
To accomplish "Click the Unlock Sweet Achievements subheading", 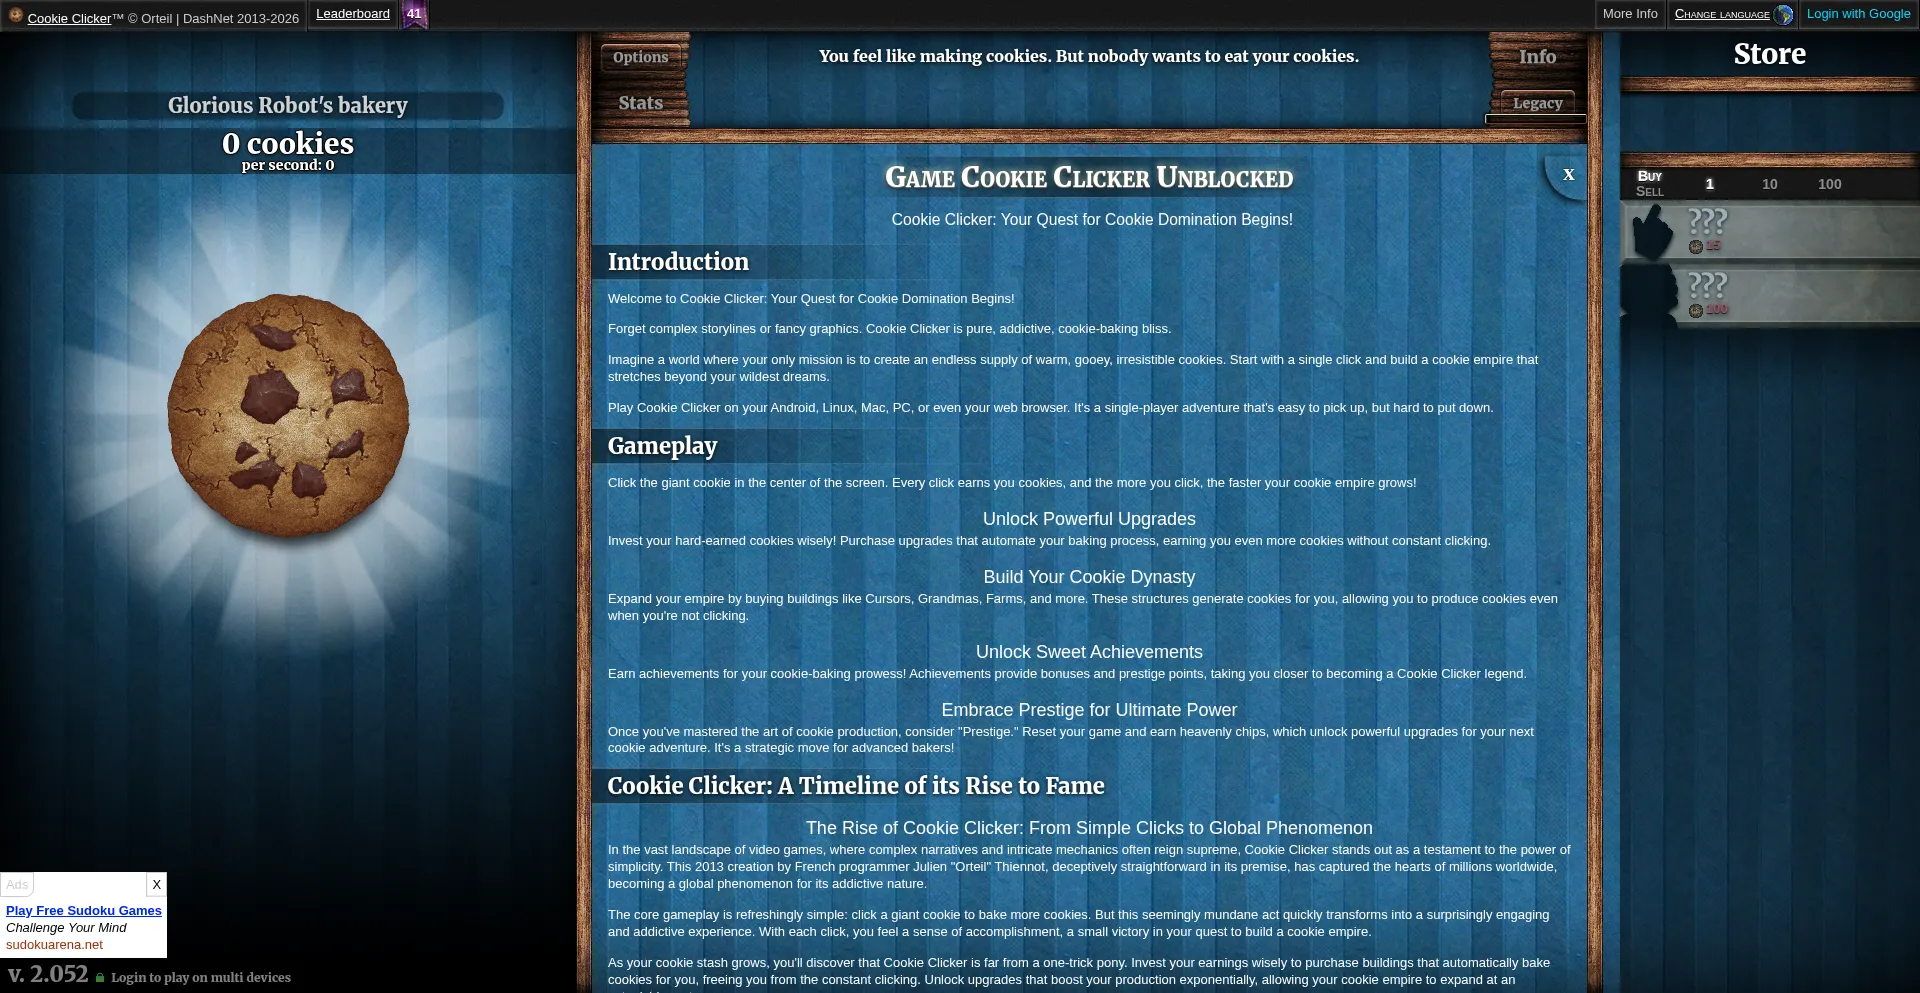I will [1089, 652].
